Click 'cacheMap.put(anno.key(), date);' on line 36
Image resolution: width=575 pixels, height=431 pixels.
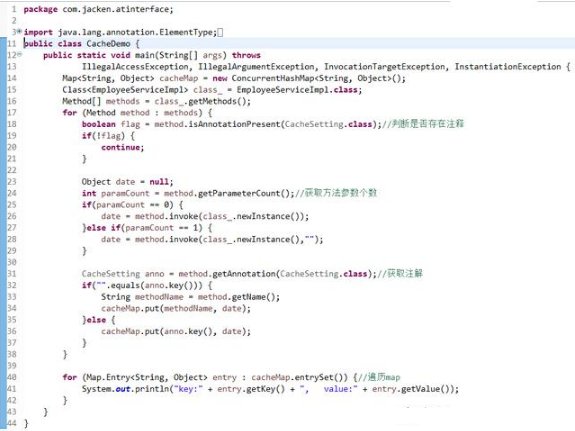click(x=176, y=331)
